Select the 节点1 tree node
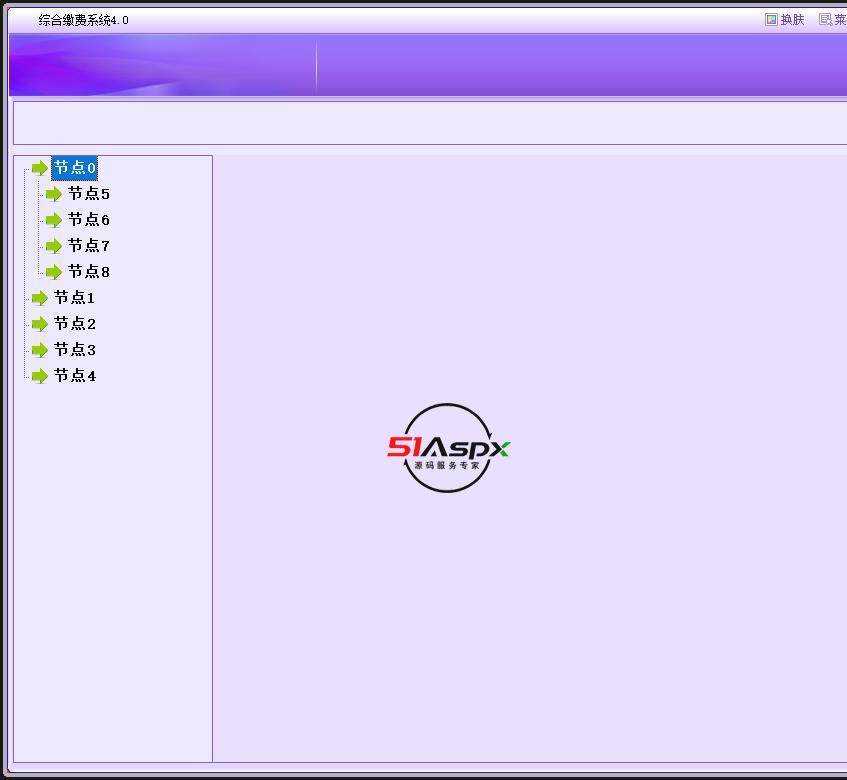This screenshot has width=847, height=780. pyautogui.click(x=75, y=297)
